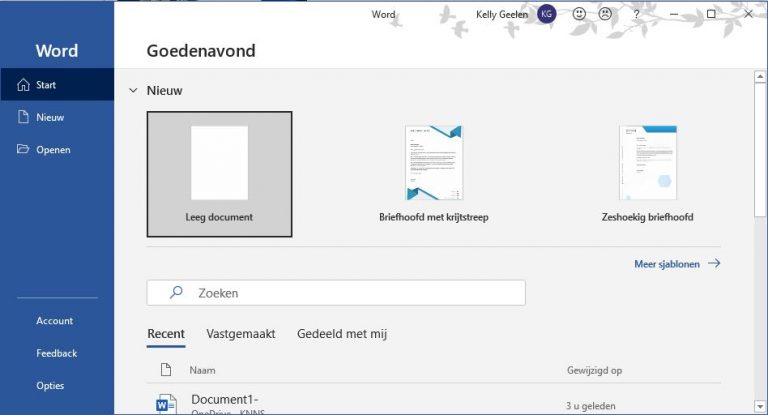Switch to the Vastgemaakt tab
The width and height of the screenshot is (768, 415).
tap(240, 334)
